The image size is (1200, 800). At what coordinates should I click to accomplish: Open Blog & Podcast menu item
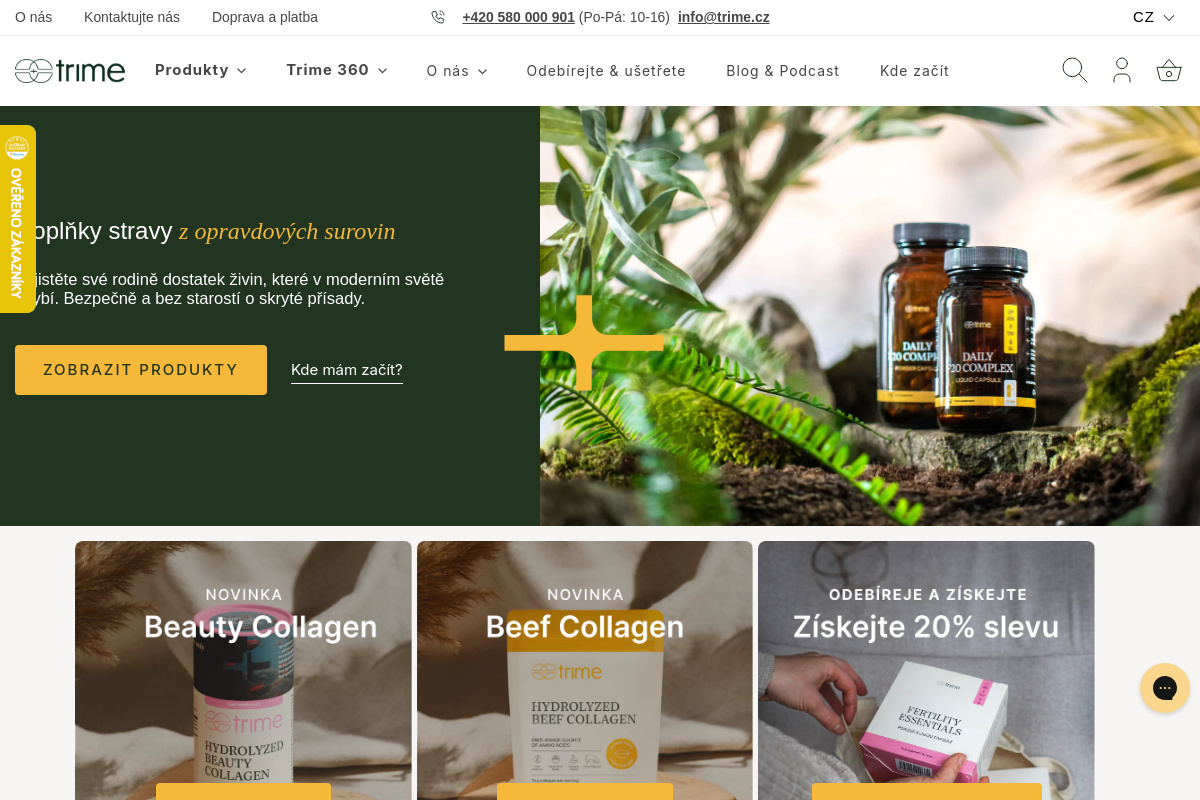pyautogui.click(x=783, y=71)
